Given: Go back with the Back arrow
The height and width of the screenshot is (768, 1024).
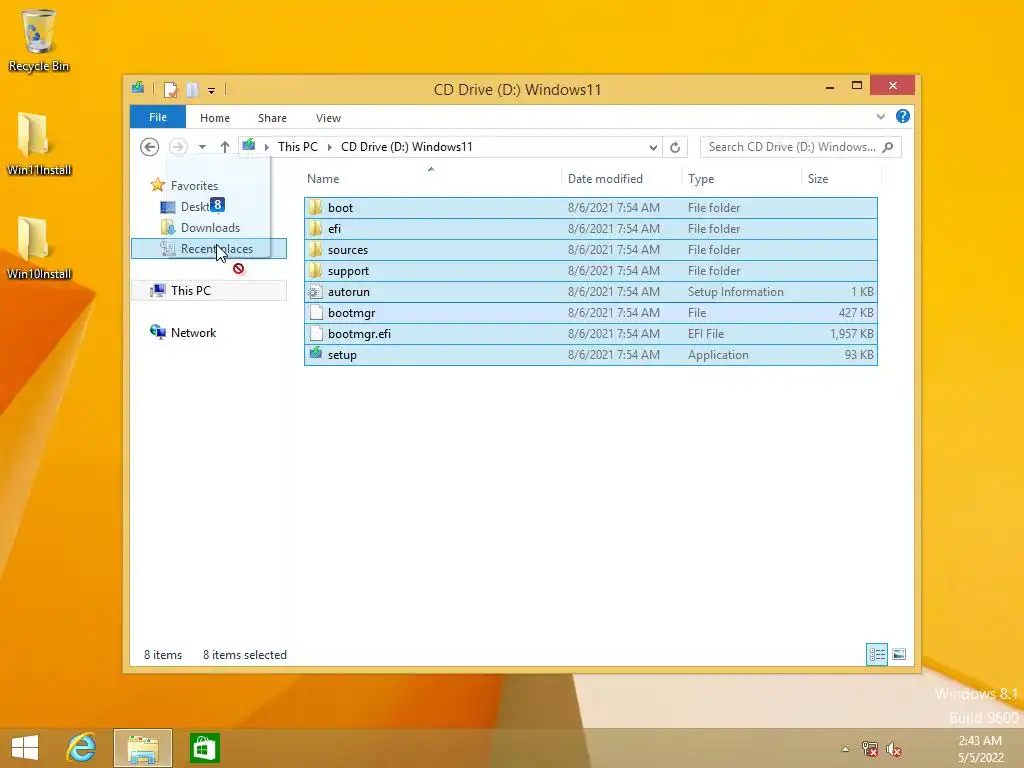Looking at the screenshot, I should [x=150, y=147].
